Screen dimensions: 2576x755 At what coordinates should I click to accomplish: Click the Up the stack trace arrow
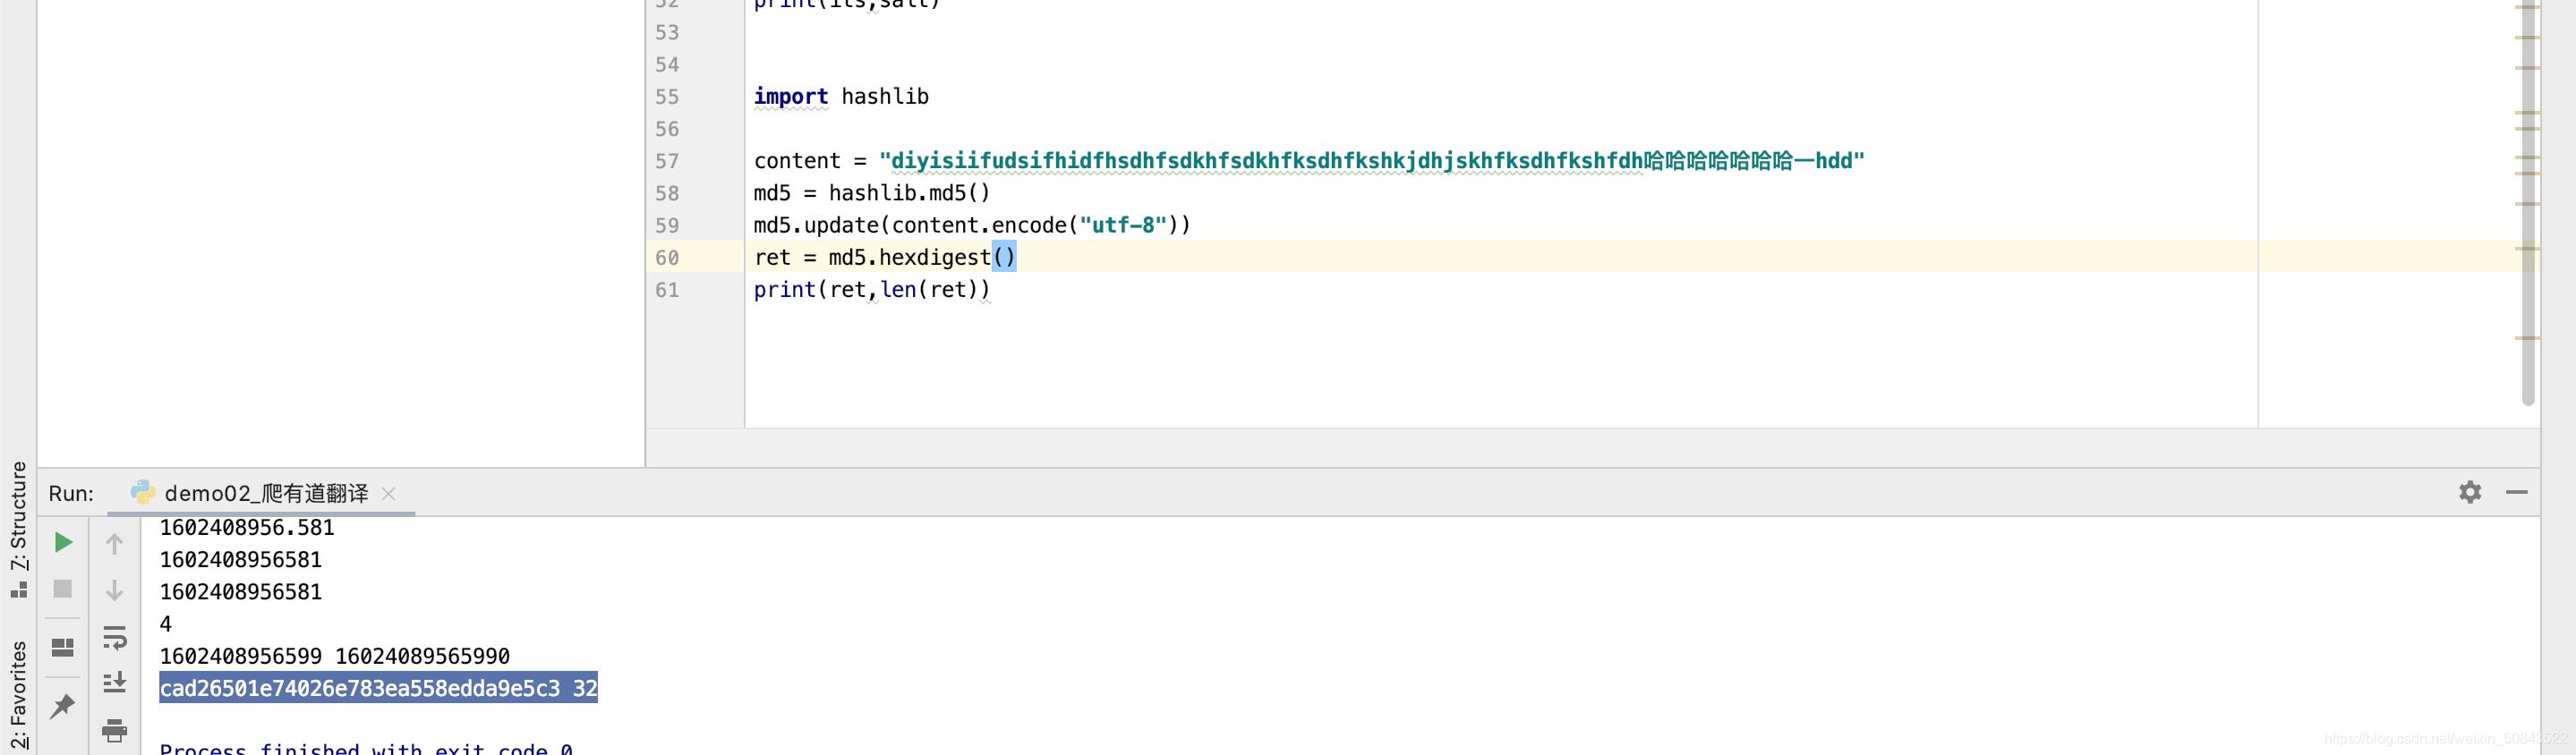115,544
